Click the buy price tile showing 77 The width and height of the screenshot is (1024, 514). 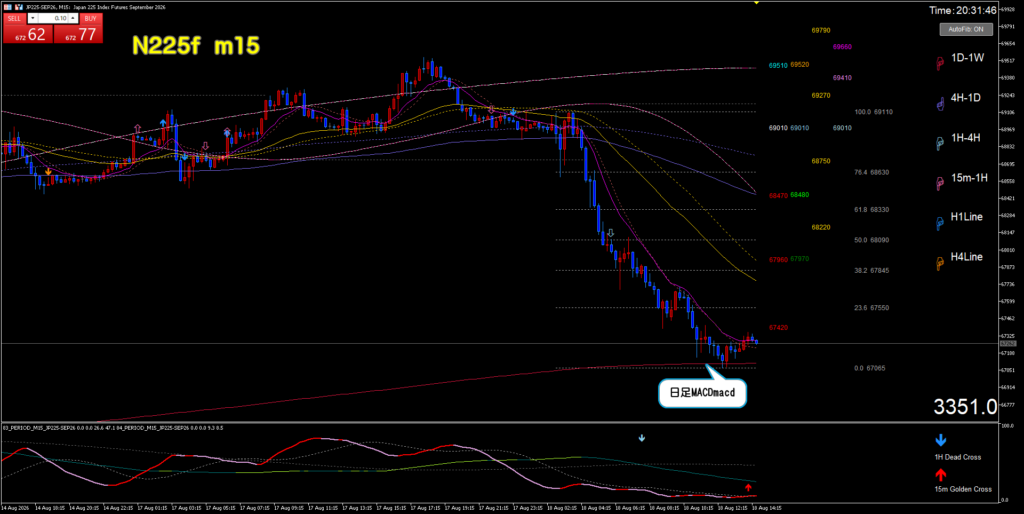click(x=78, y=34)
